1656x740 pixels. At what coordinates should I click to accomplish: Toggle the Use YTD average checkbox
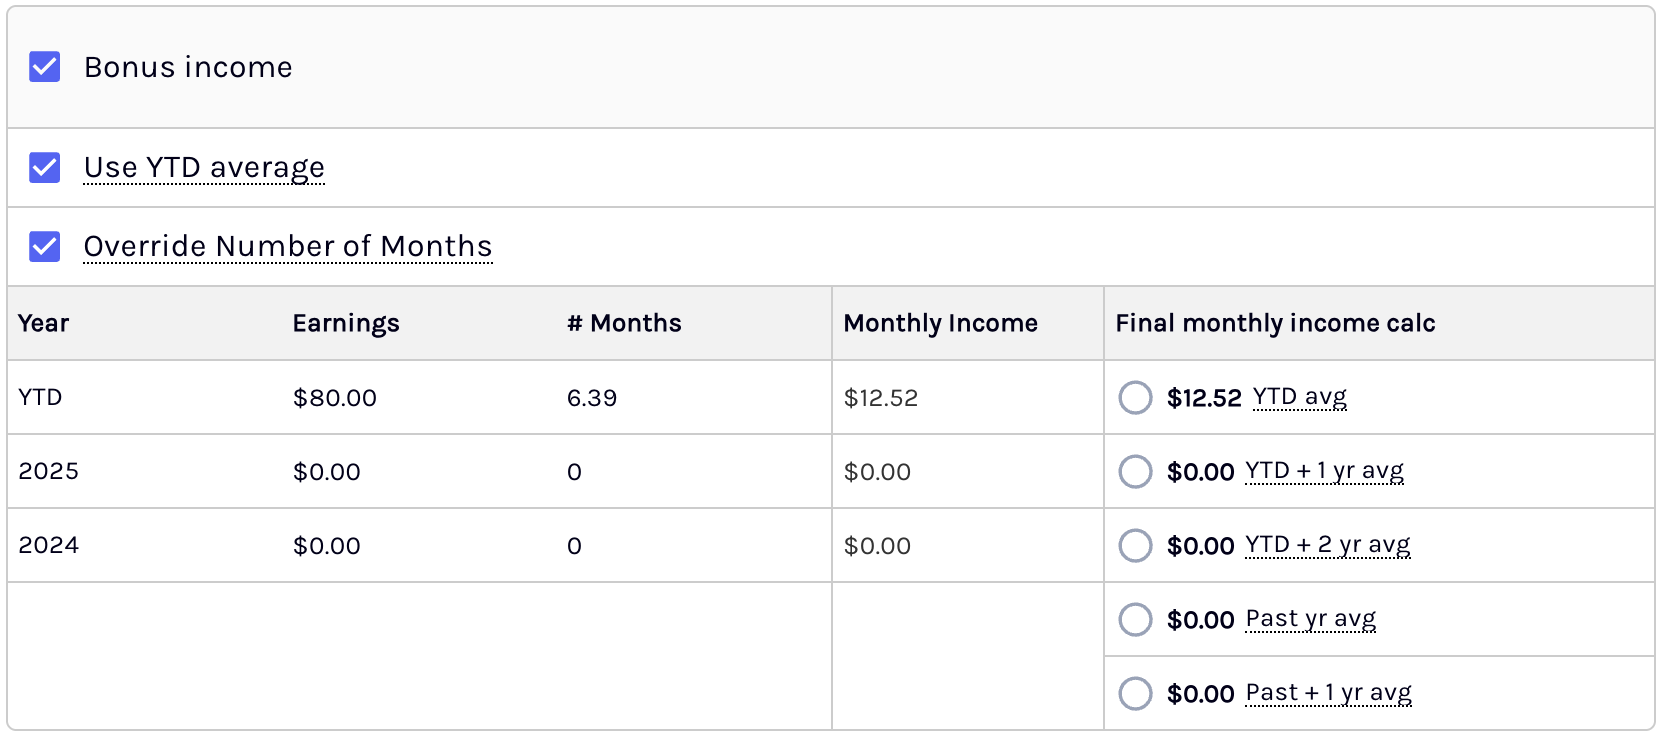click(45, 167)
